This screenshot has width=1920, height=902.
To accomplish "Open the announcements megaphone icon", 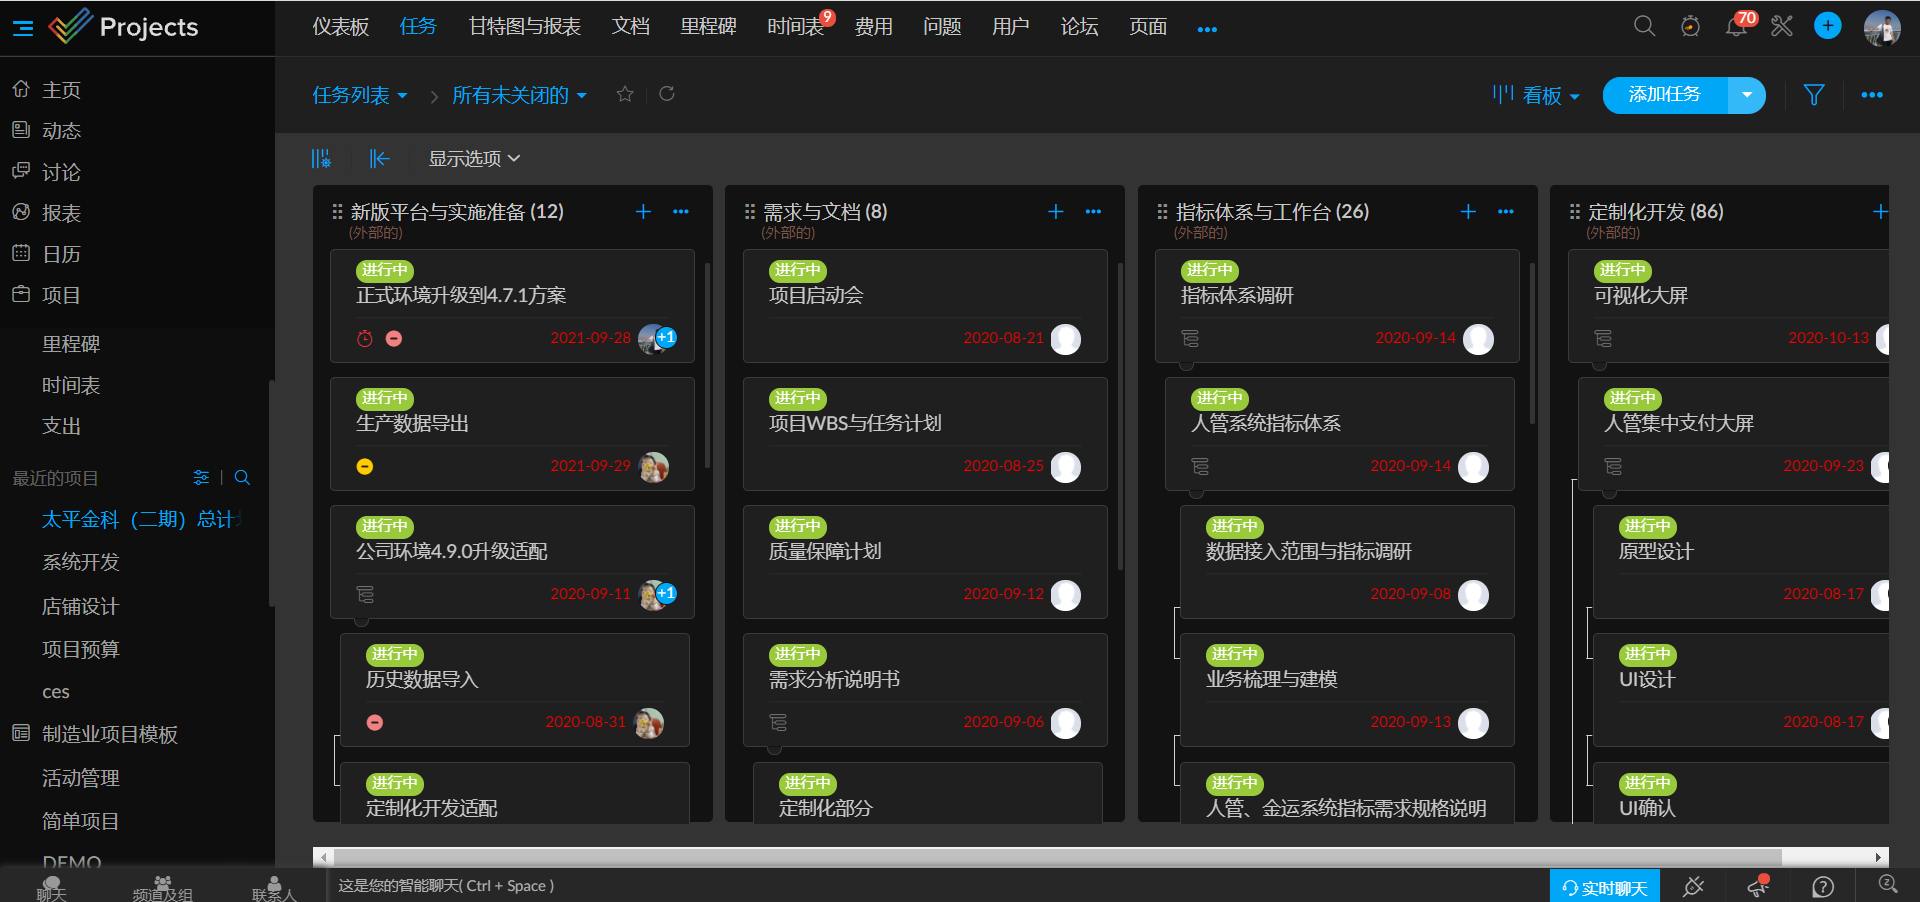I will [1758, 886].
